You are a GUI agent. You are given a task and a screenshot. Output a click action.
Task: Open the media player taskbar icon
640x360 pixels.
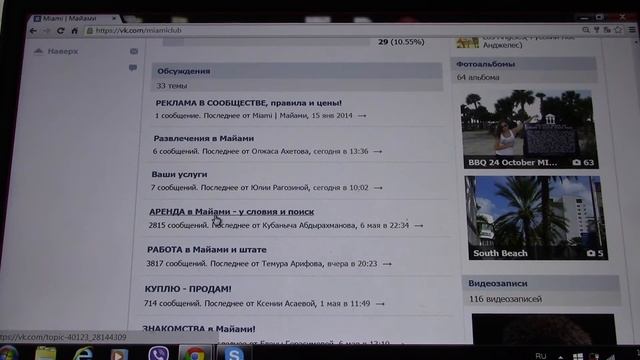pos(119,354)
